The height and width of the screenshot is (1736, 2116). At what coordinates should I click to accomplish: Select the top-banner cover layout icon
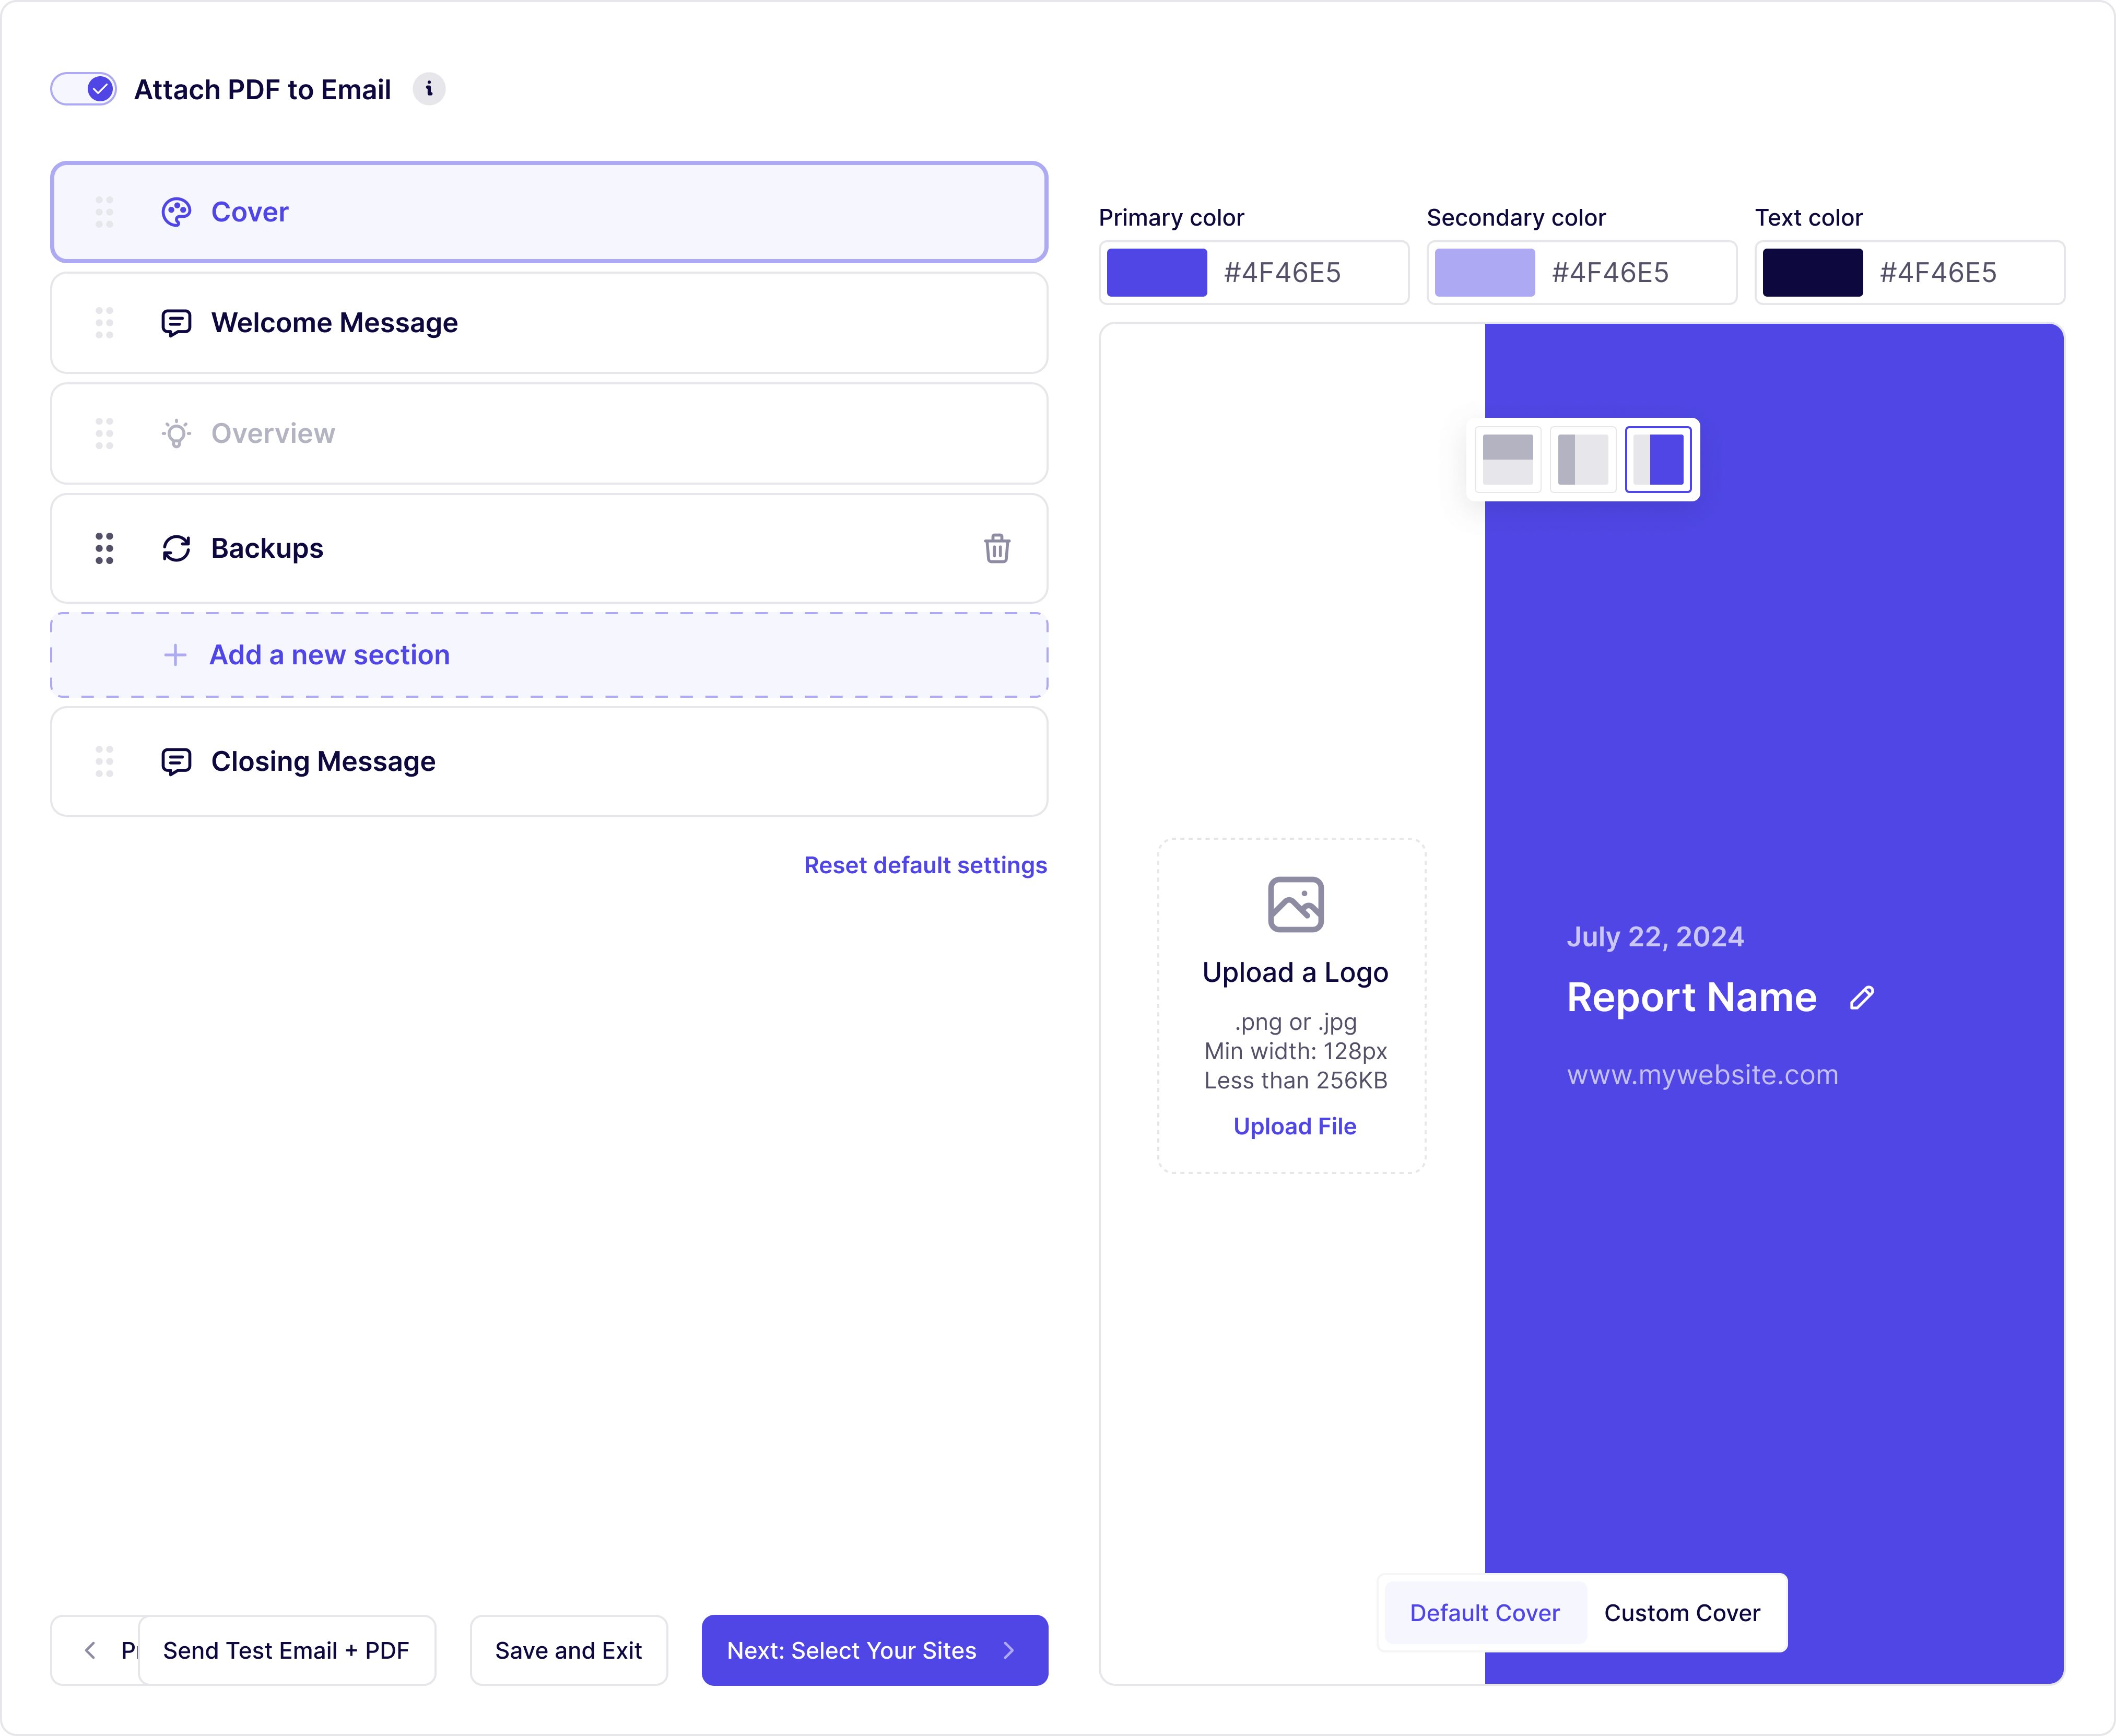(x=1507, y=459)
